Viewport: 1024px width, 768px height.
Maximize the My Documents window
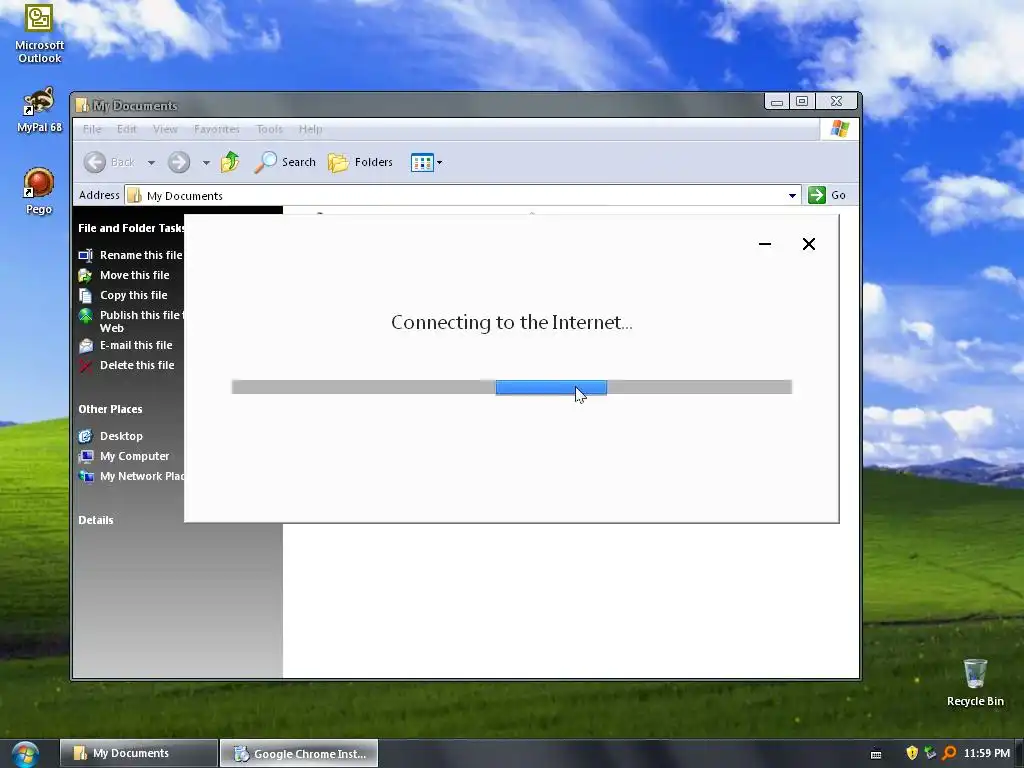click(x=802, y=101)
